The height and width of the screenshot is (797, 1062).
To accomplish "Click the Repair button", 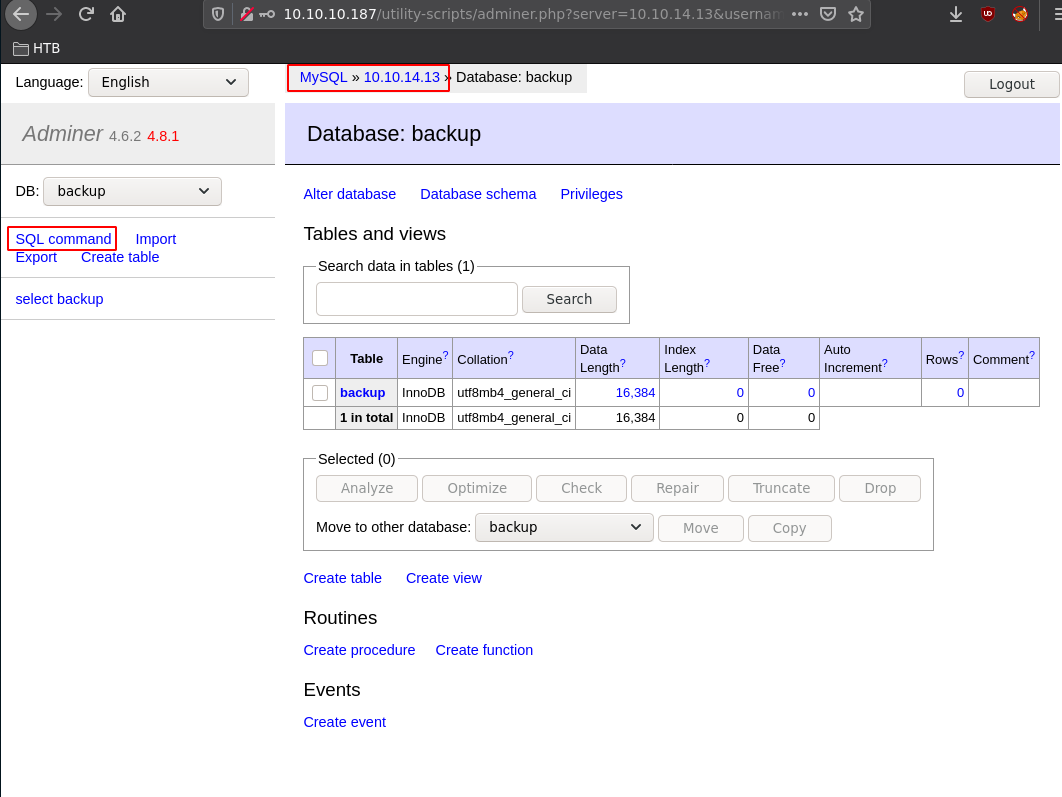I will (x=677, y=488).
